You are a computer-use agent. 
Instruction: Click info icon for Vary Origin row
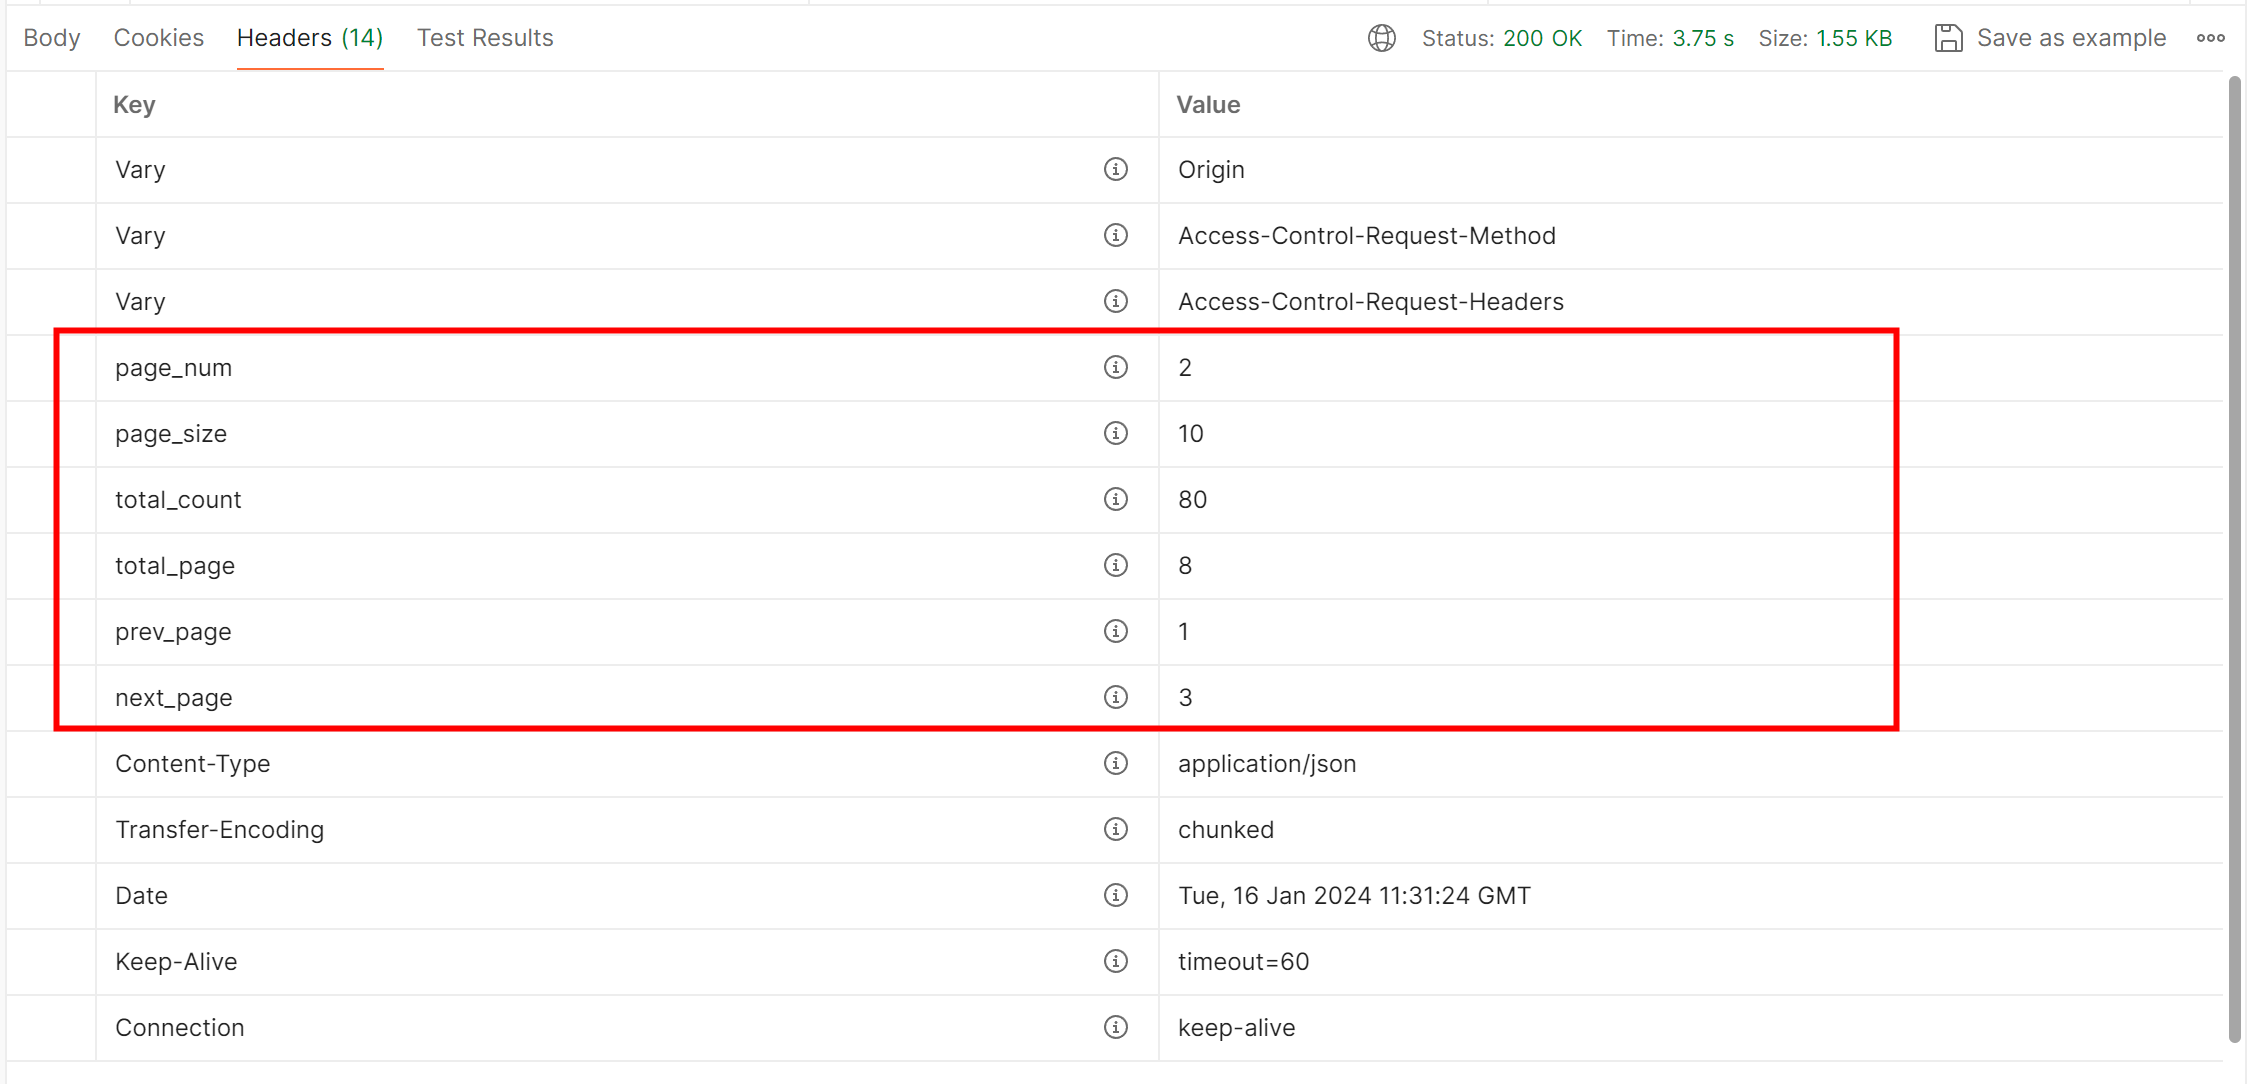tap(1116, 169)
